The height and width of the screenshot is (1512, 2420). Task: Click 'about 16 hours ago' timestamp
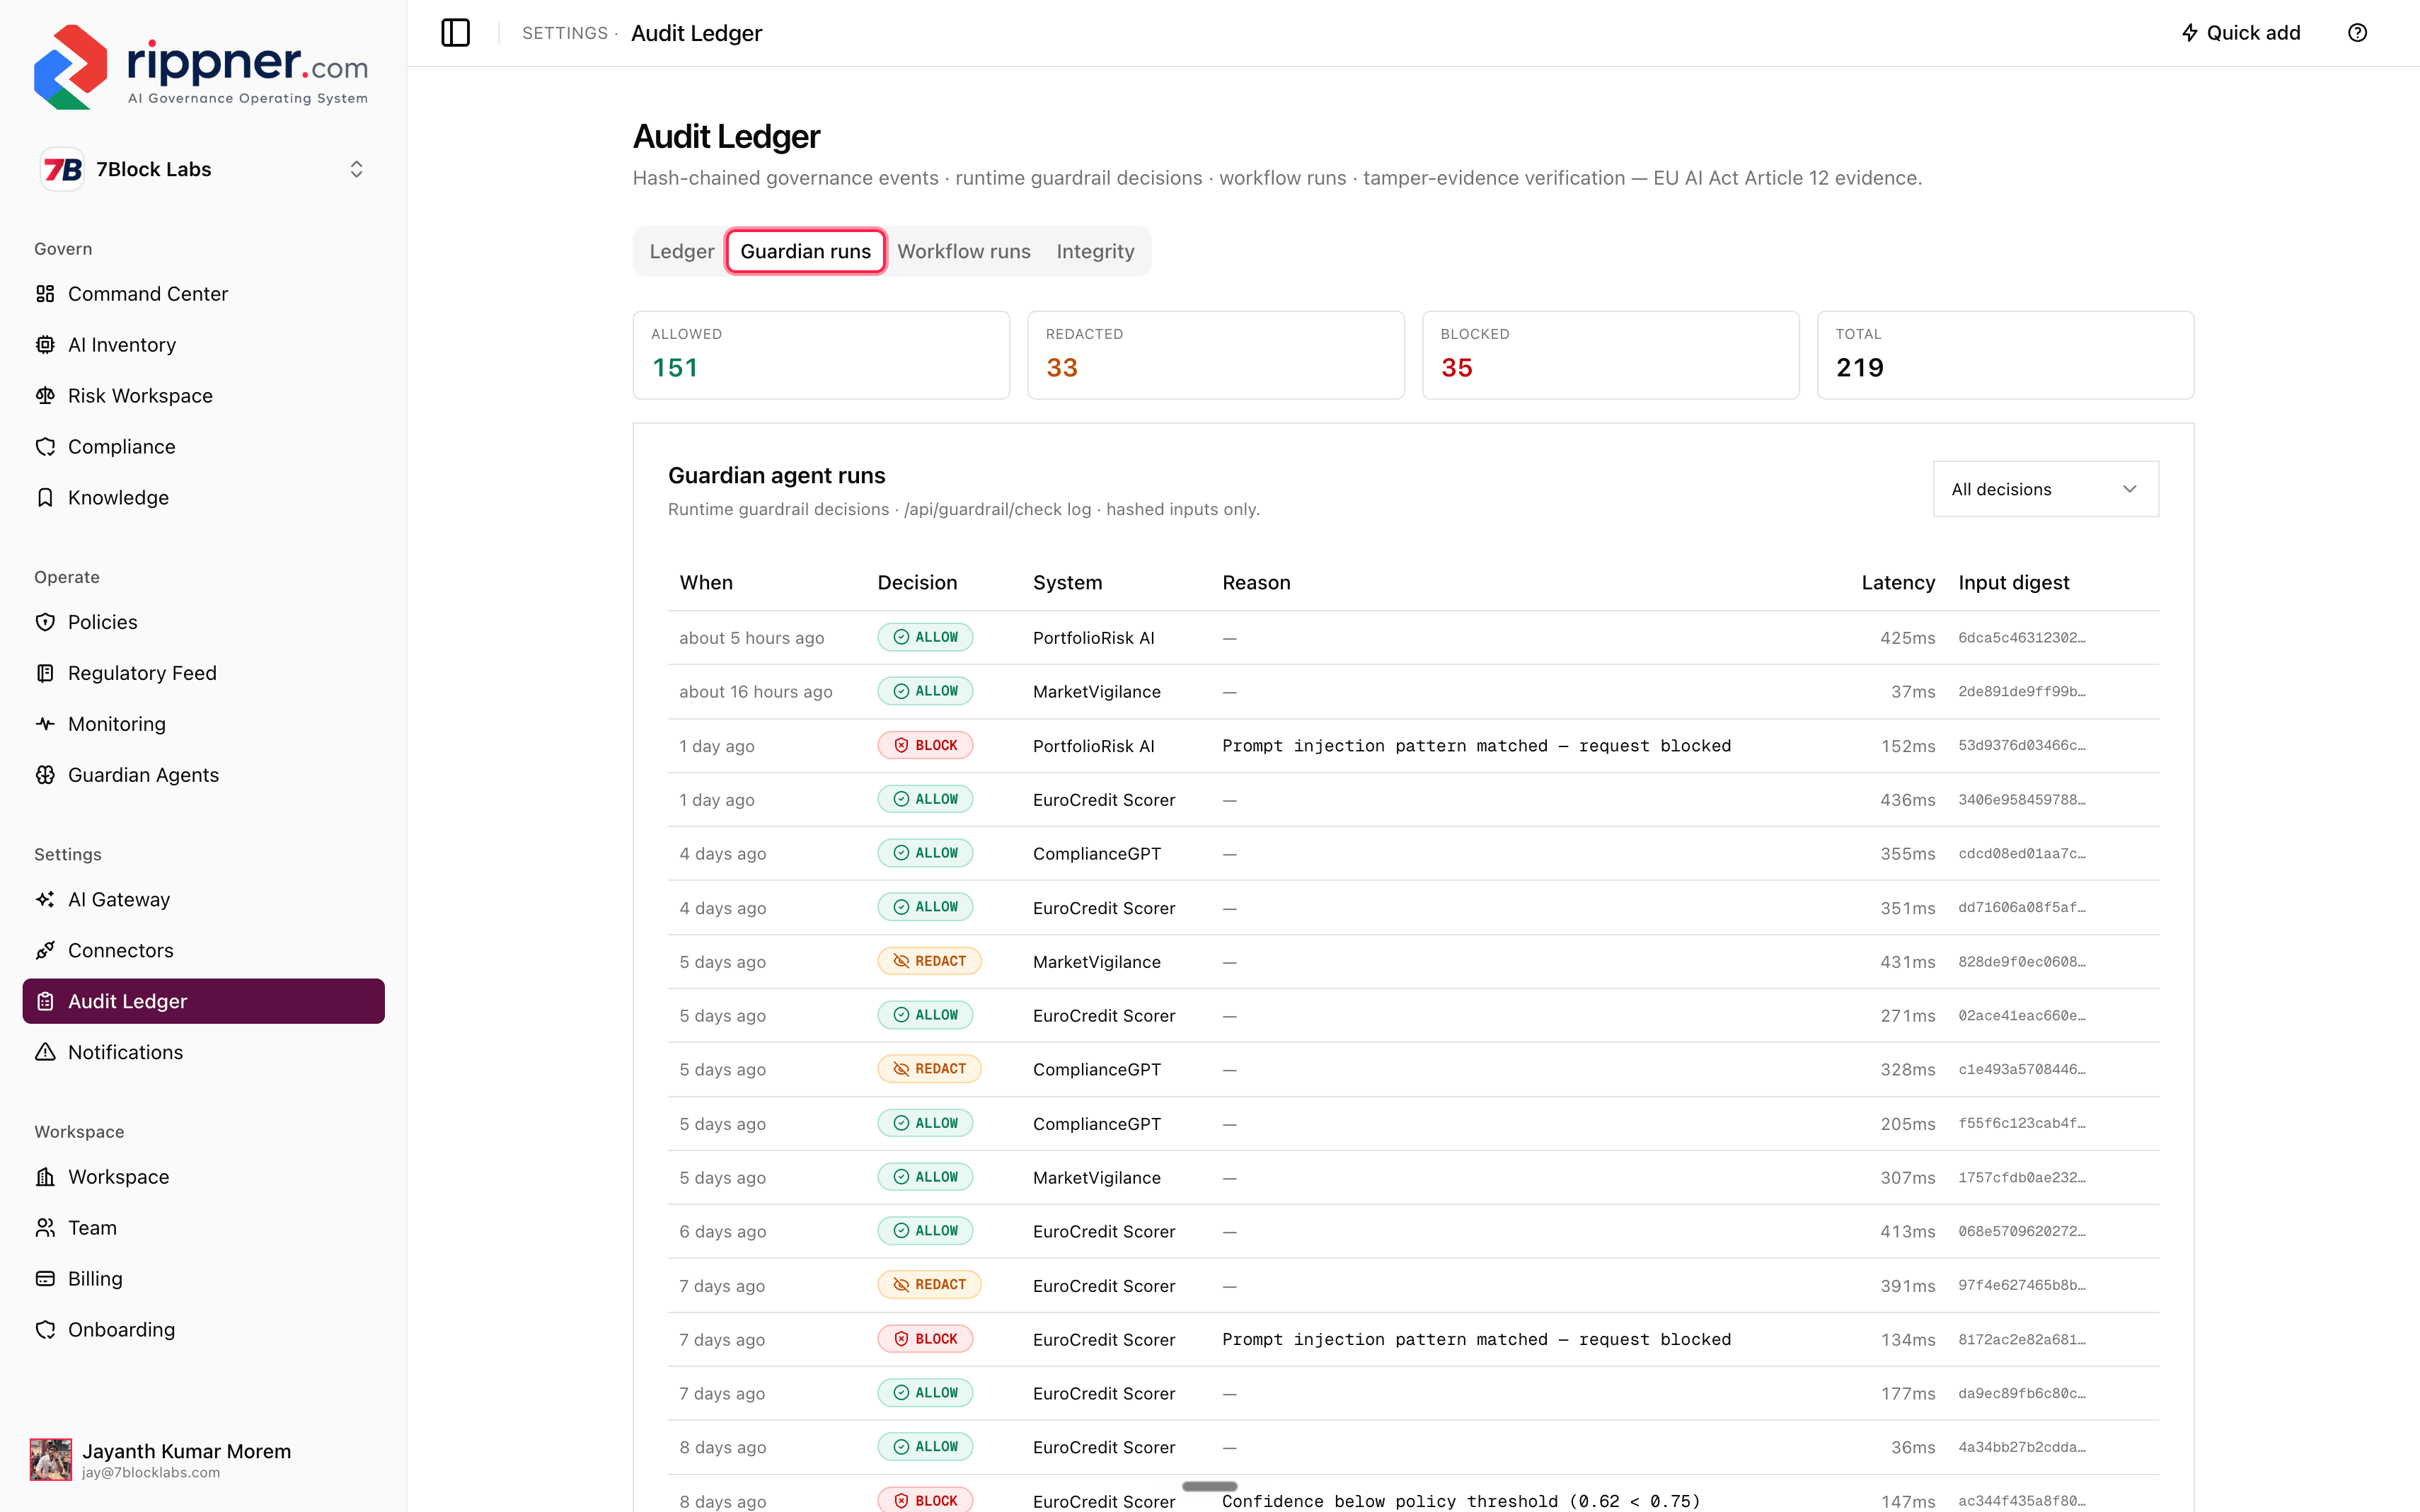[x=756, y=692]
